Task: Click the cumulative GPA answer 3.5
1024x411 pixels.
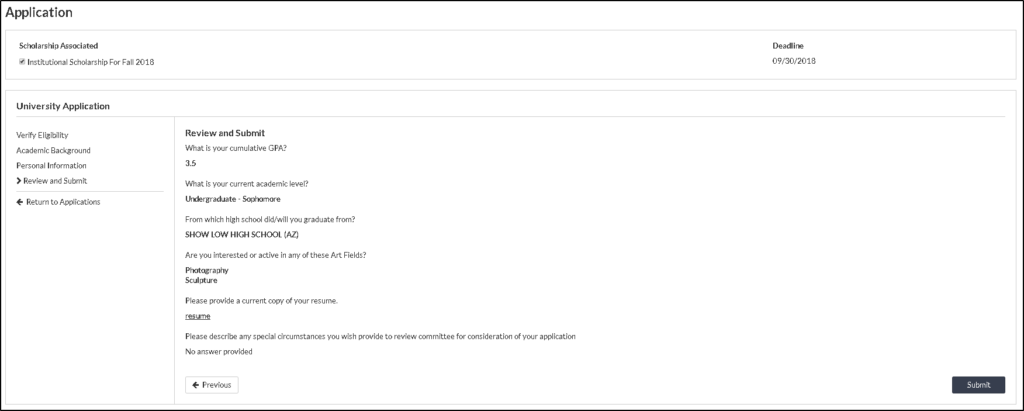Action: [191, 163]
